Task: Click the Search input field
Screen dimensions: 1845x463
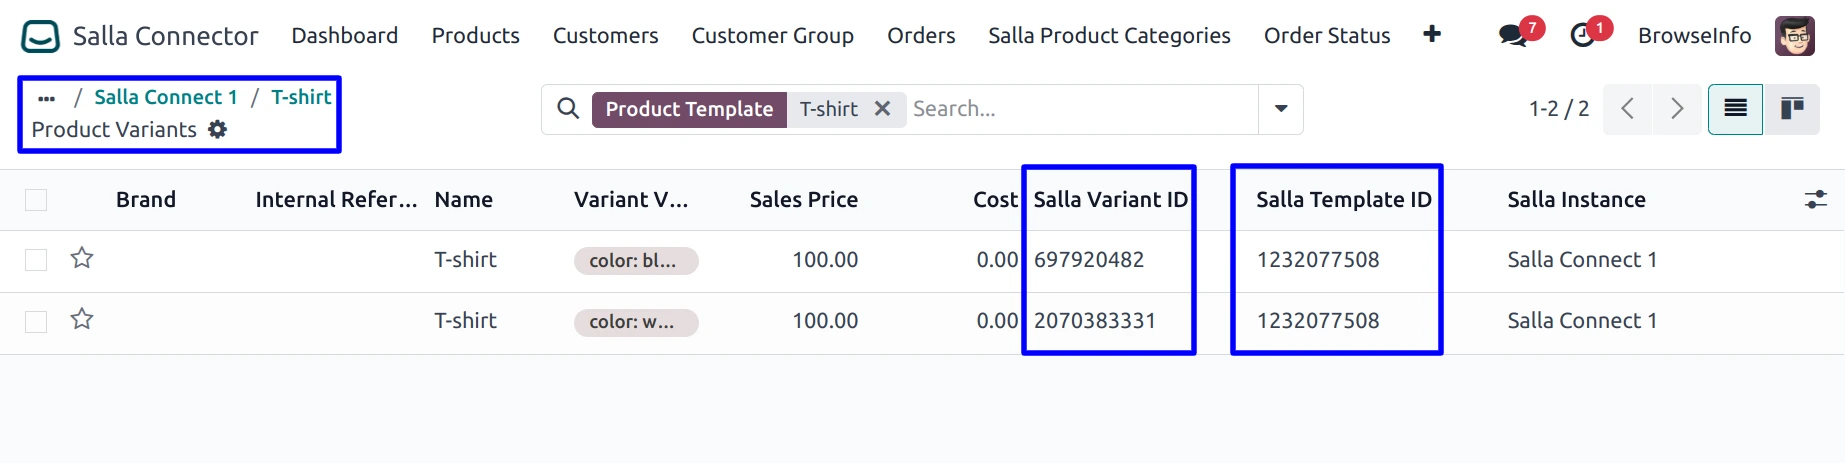Action: pyautogui.click(x=1080, y=109)
